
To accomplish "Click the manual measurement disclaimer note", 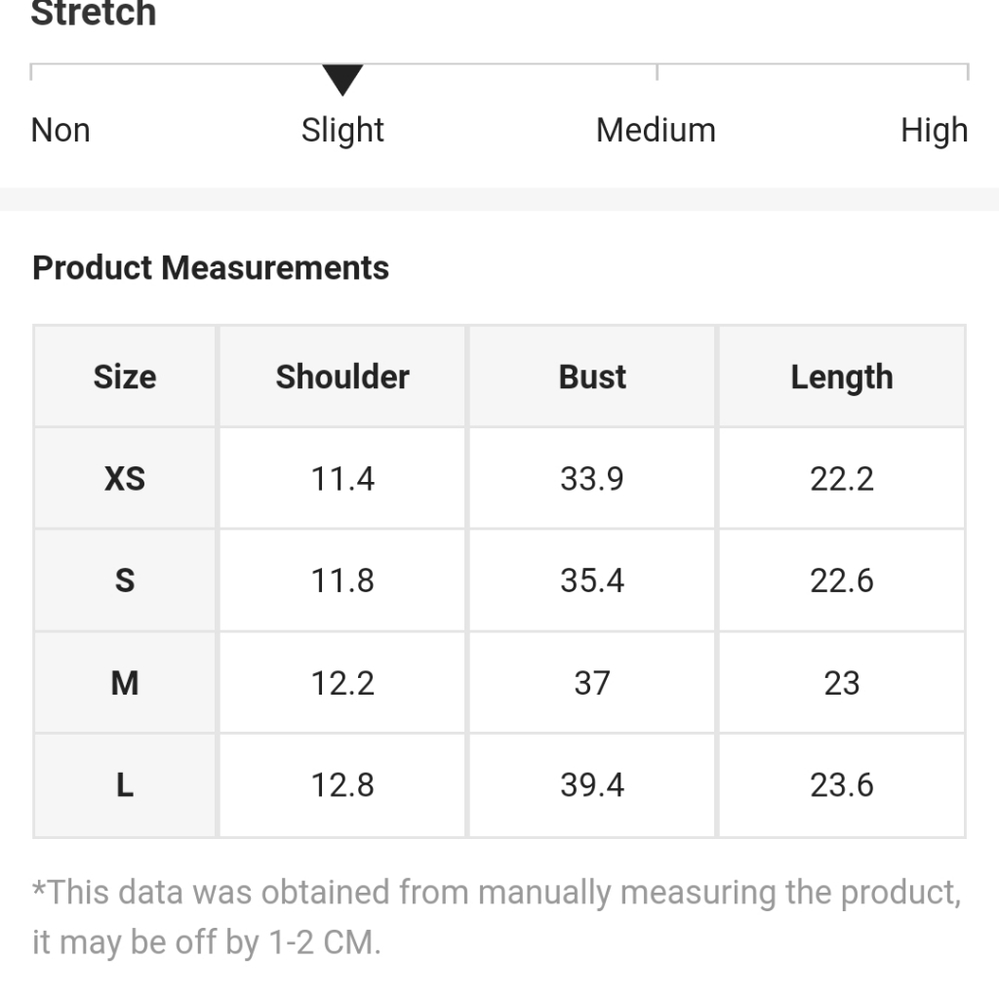I will 497,916.
